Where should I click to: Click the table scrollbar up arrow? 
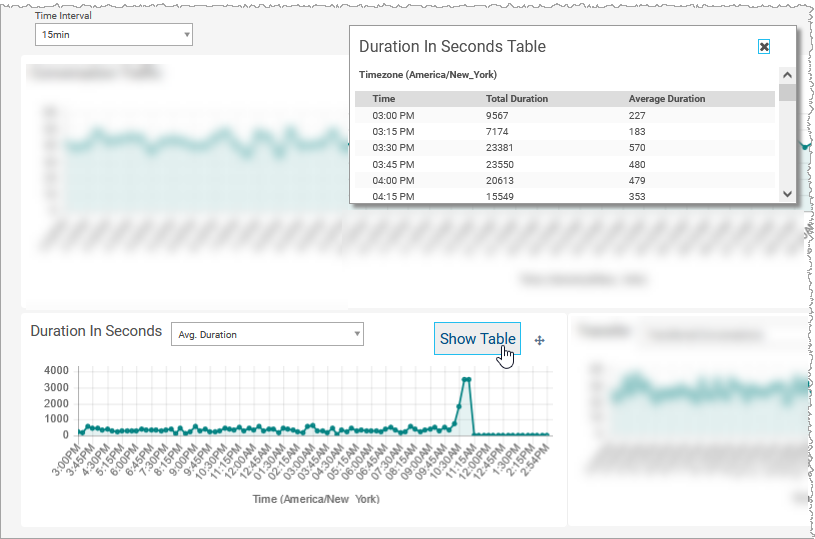tap(786, 76)
